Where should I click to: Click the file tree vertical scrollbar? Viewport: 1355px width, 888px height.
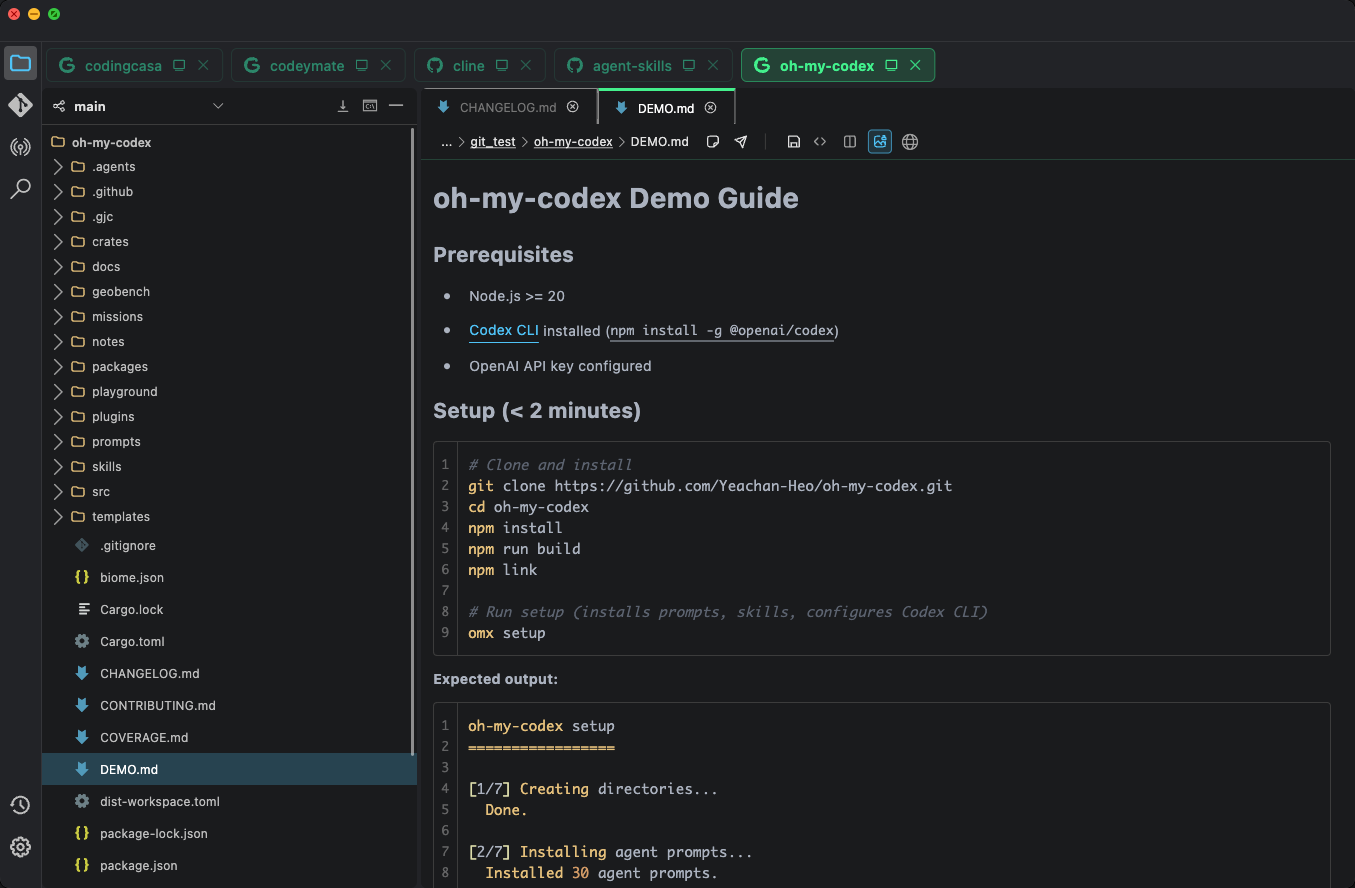pos(414,440)
